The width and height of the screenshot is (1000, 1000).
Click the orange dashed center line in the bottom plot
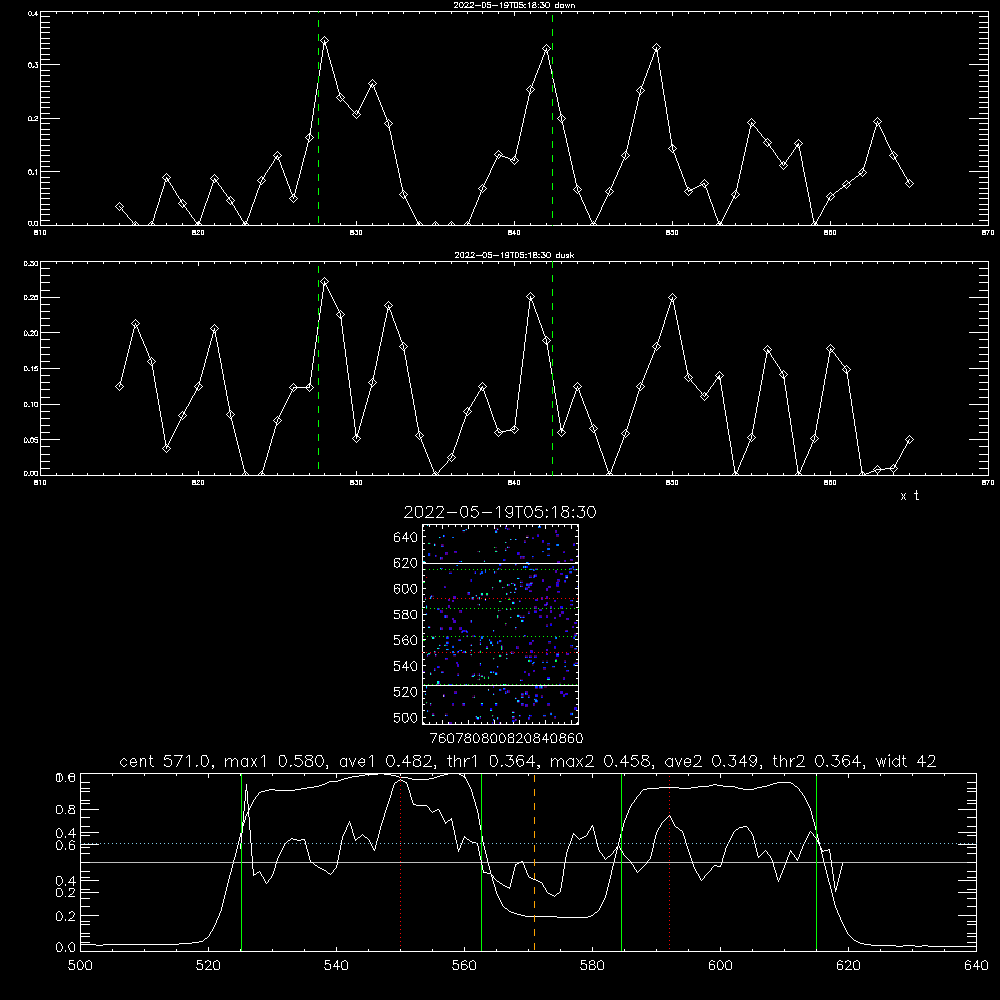[534, 862]
